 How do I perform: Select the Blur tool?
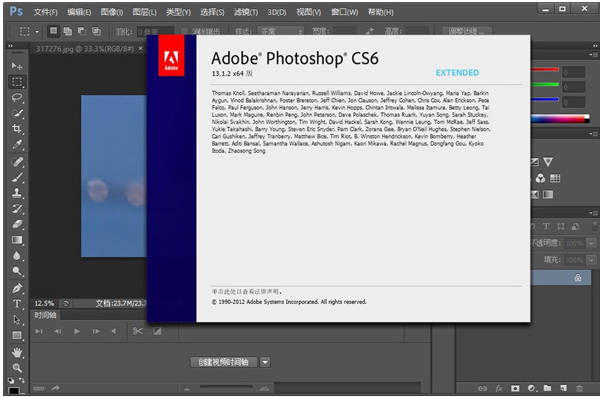pyautogui.click(x=17, y=255)
